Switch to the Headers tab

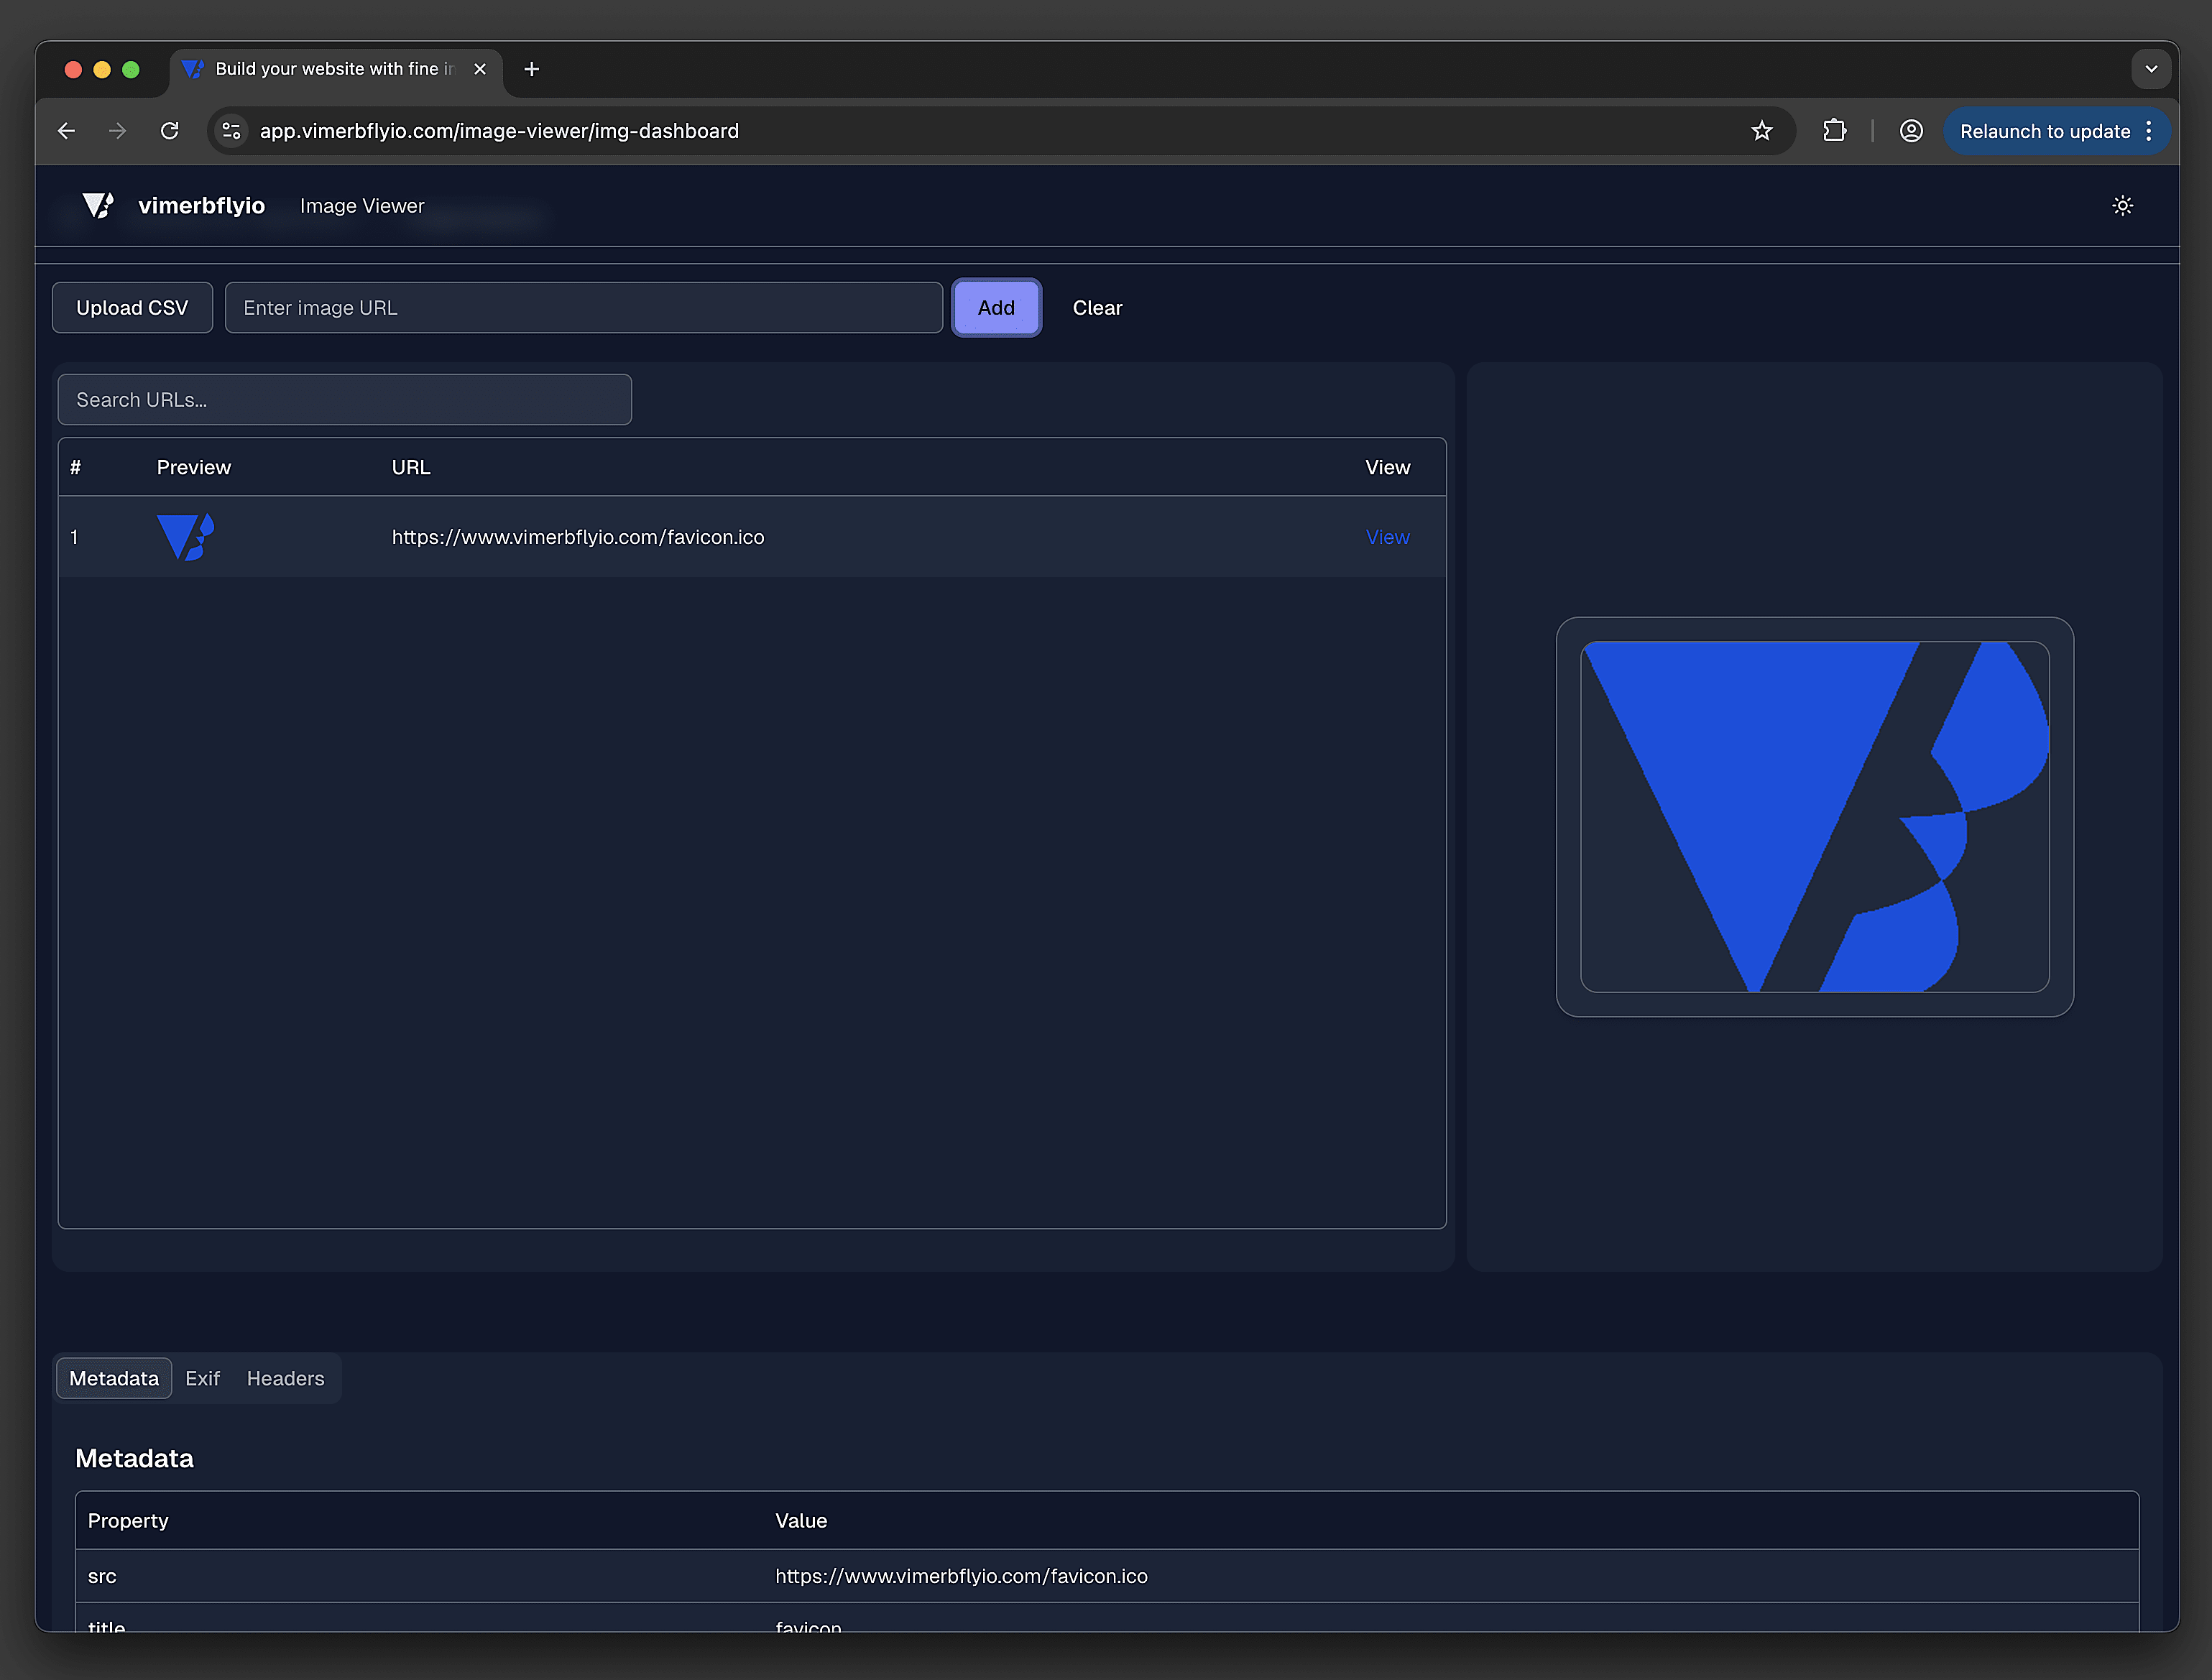[x=285, y=1378]
